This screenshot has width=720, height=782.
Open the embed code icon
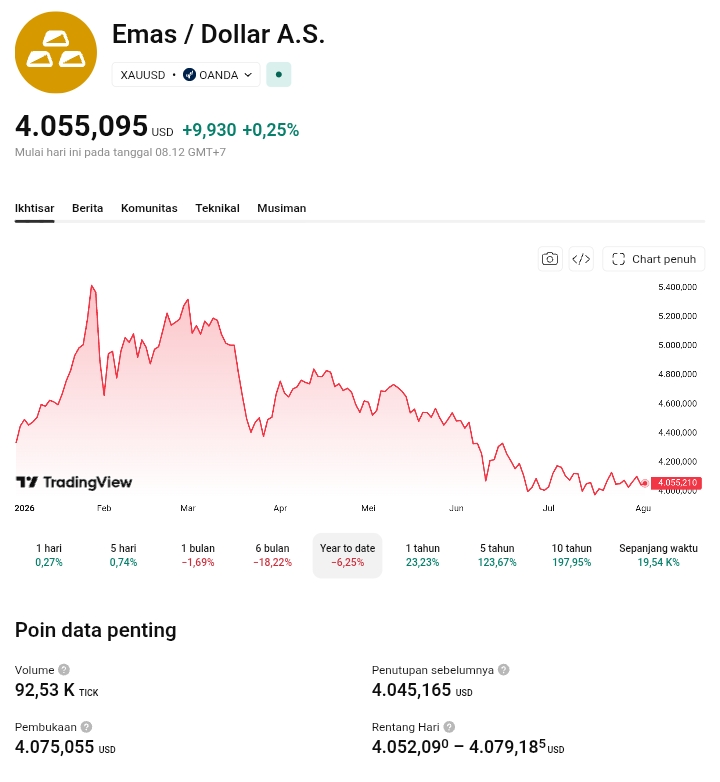tap(581, 259)
